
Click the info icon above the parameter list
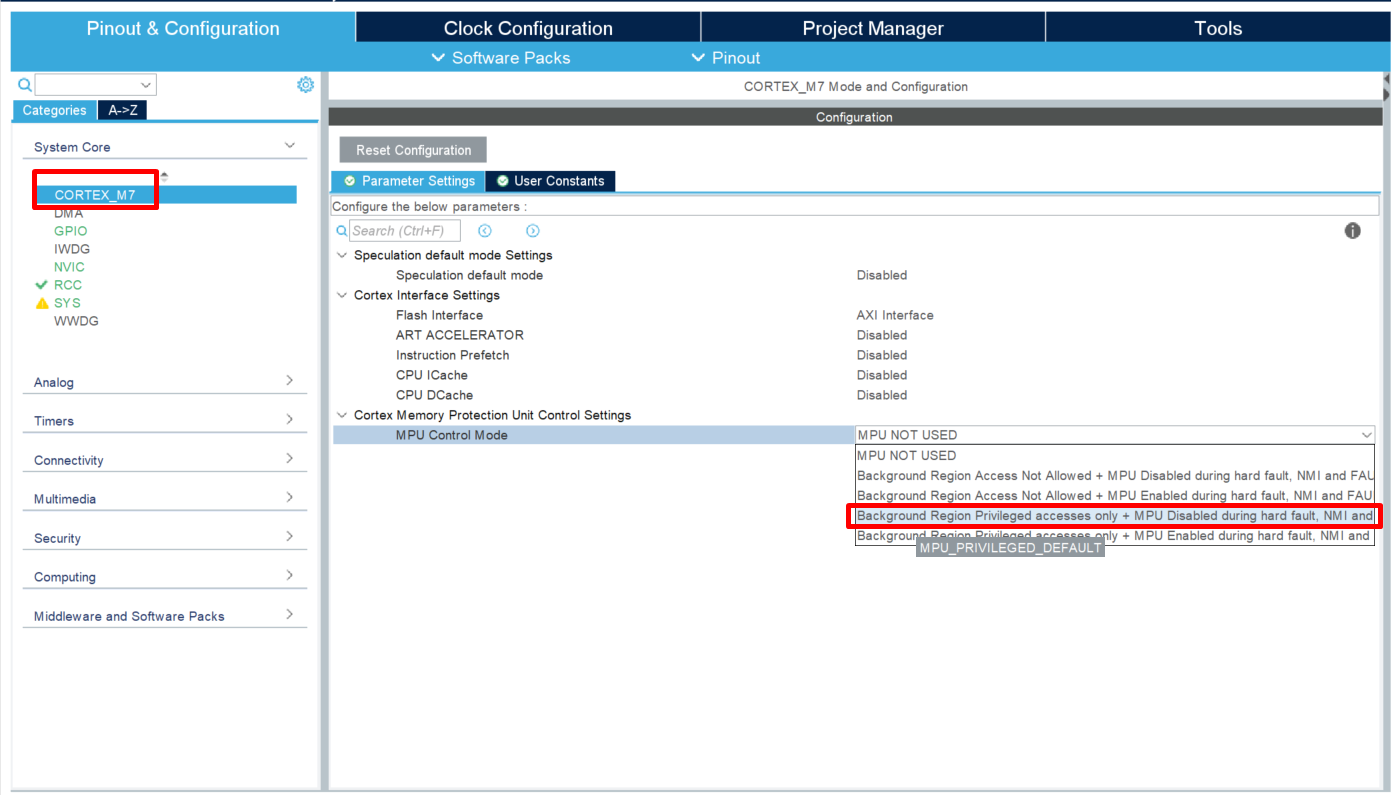tap(1352, 230)
